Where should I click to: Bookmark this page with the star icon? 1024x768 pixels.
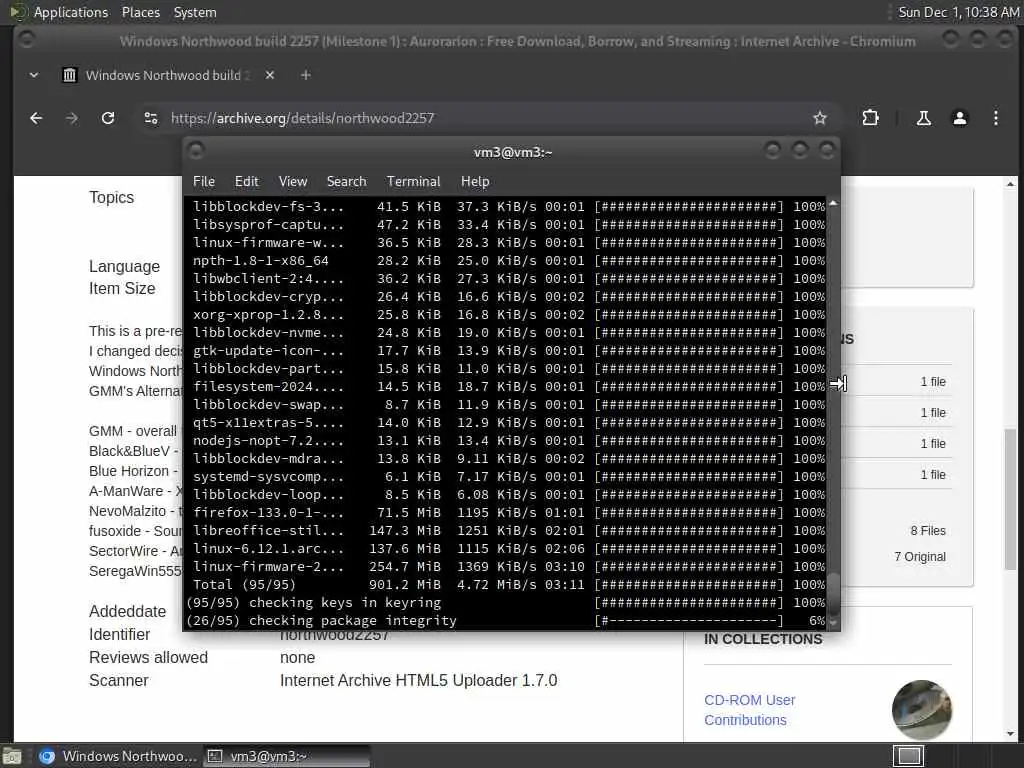click(x=820, y=118)
